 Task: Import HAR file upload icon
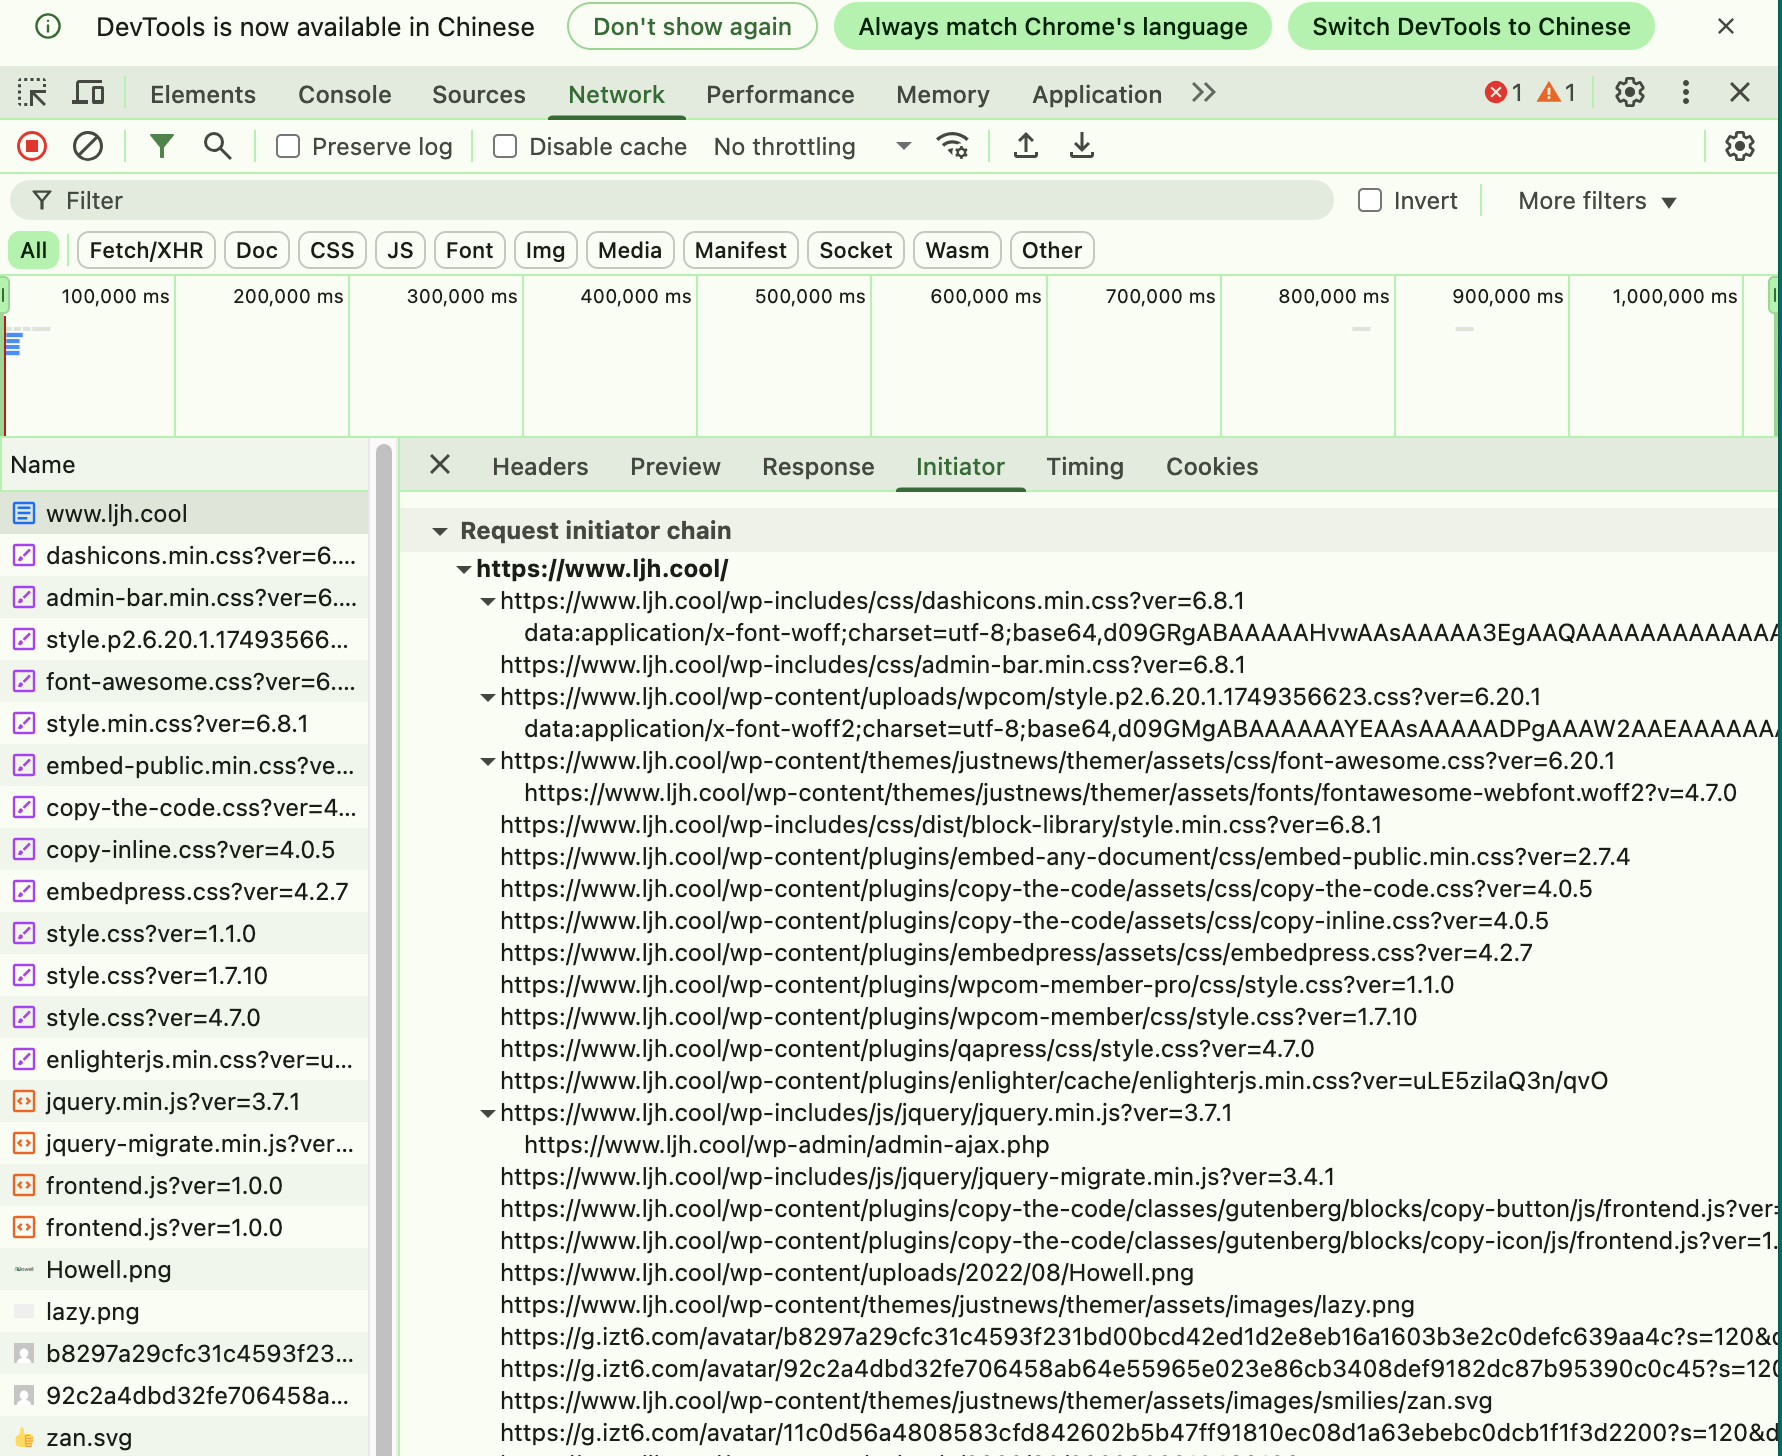[x=1026, y=147]
